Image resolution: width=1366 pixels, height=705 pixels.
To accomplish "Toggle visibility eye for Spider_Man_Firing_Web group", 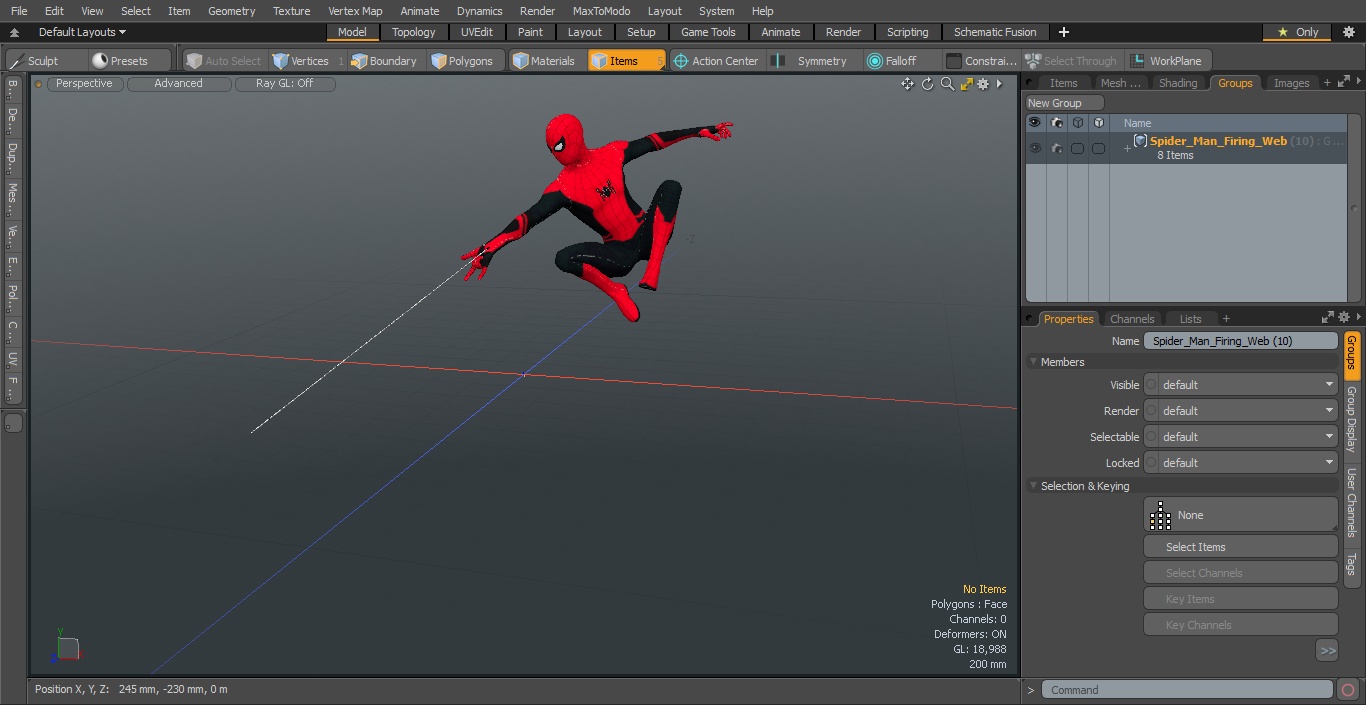I will pos(1035,148).
